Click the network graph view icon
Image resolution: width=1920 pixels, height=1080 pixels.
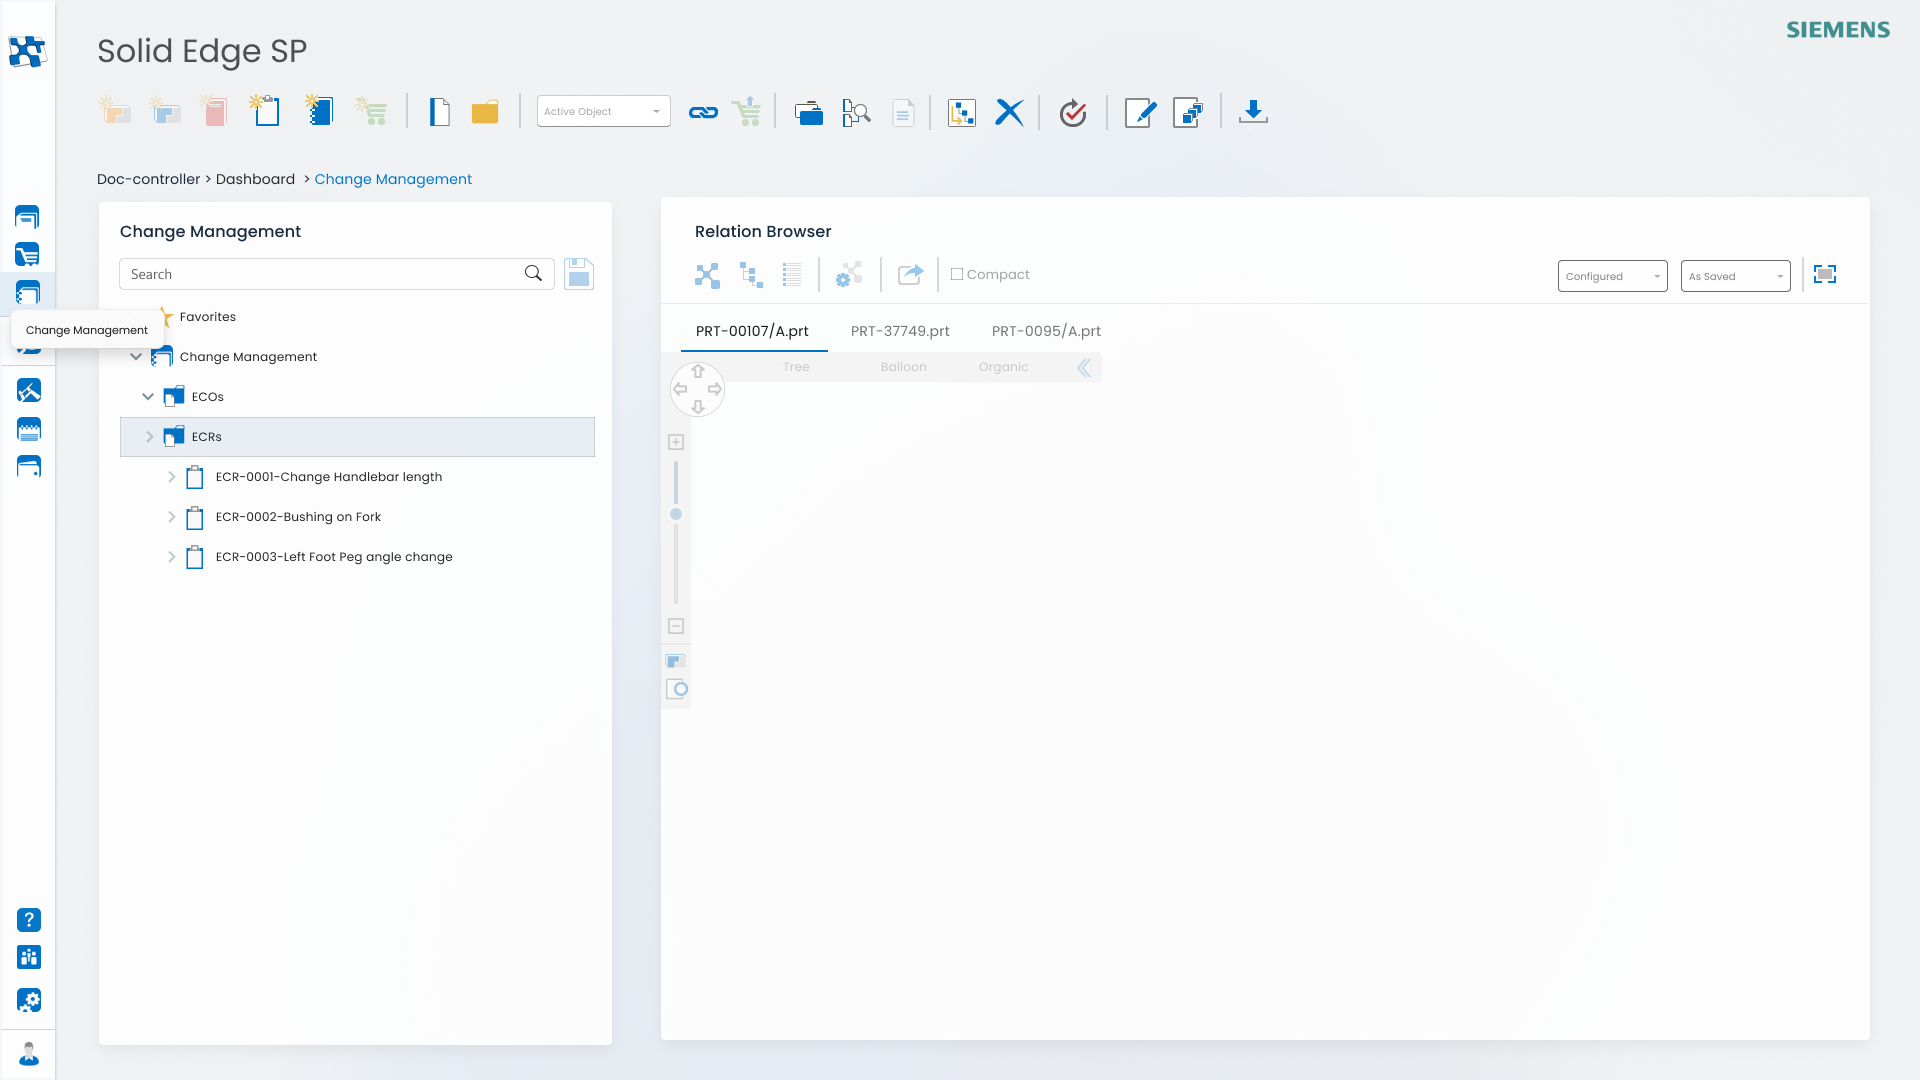pos(707,275)
